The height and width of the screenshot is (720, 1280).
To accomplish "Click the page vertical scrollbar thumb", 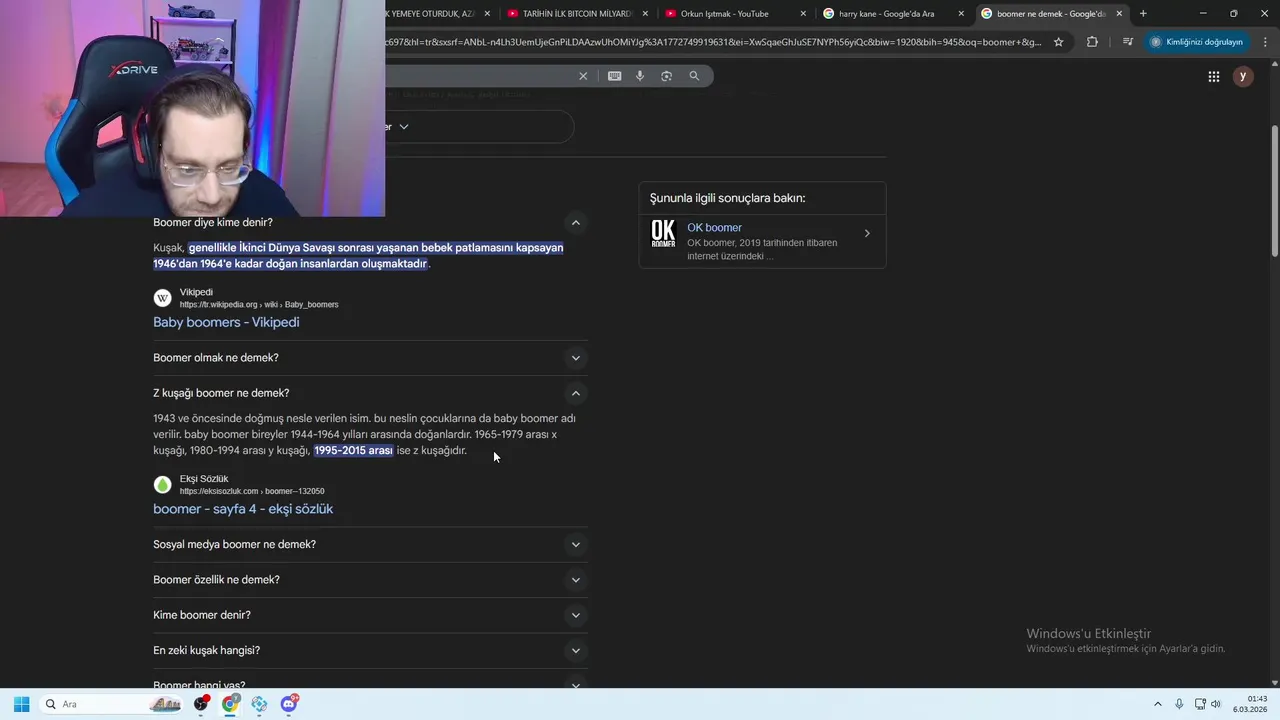I will (x=1274, y=190).
